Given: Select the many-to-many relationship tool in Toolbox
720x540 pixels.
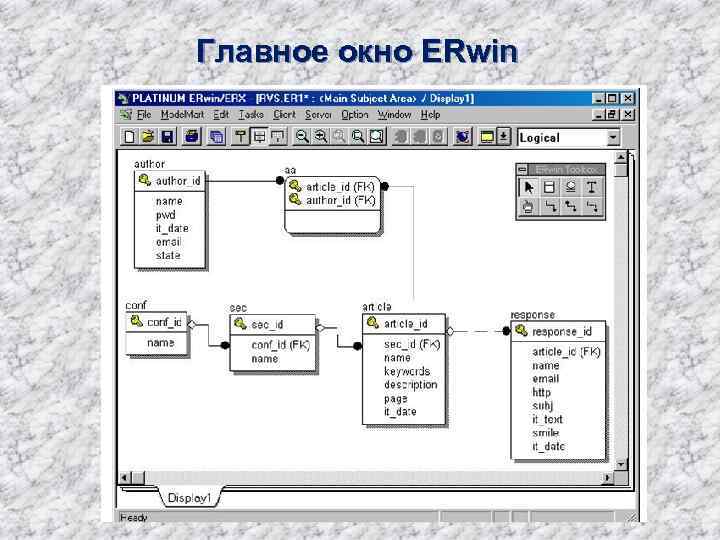Looking at the screenshot, I should [571, 207].
